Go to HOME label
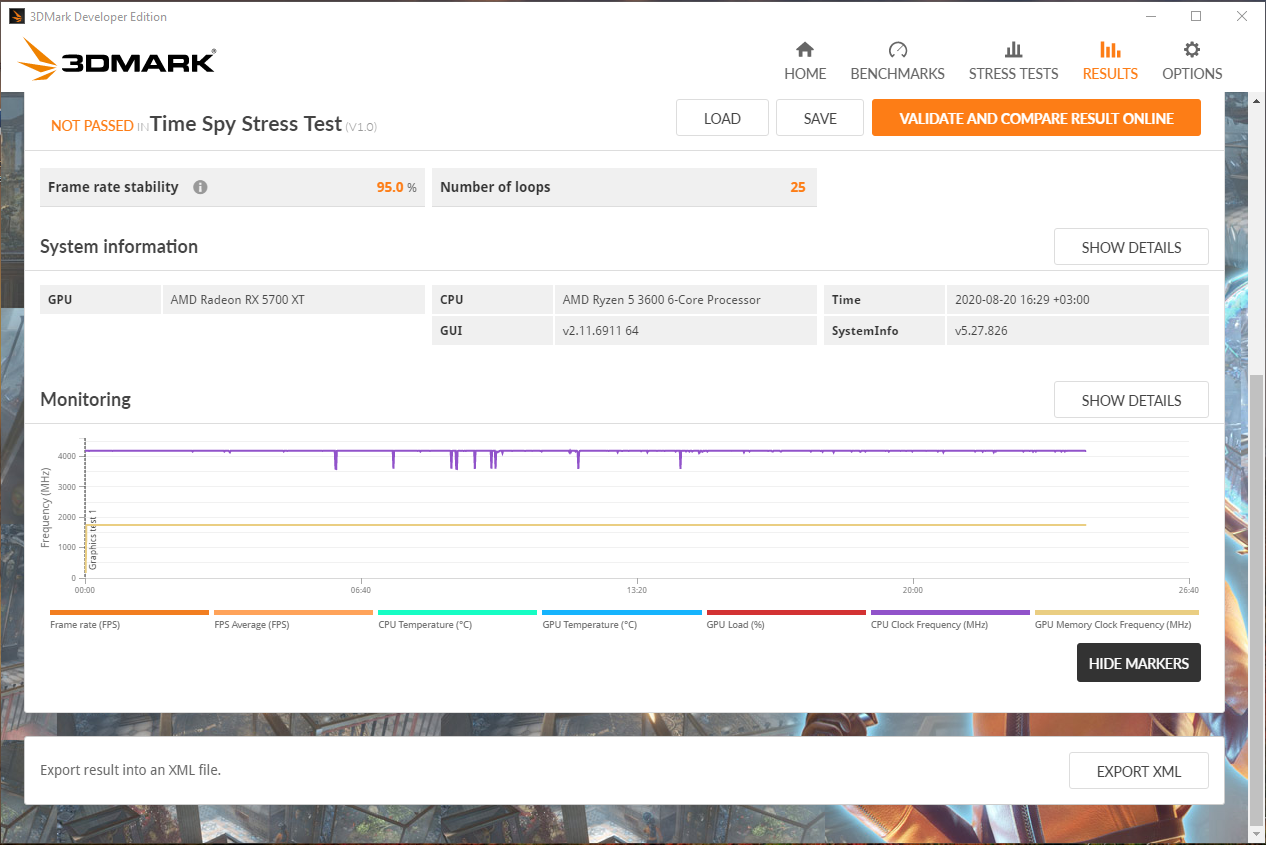The width and height of the screenshot is (1266, 845). pyautogui.click(x=805, y=74)
